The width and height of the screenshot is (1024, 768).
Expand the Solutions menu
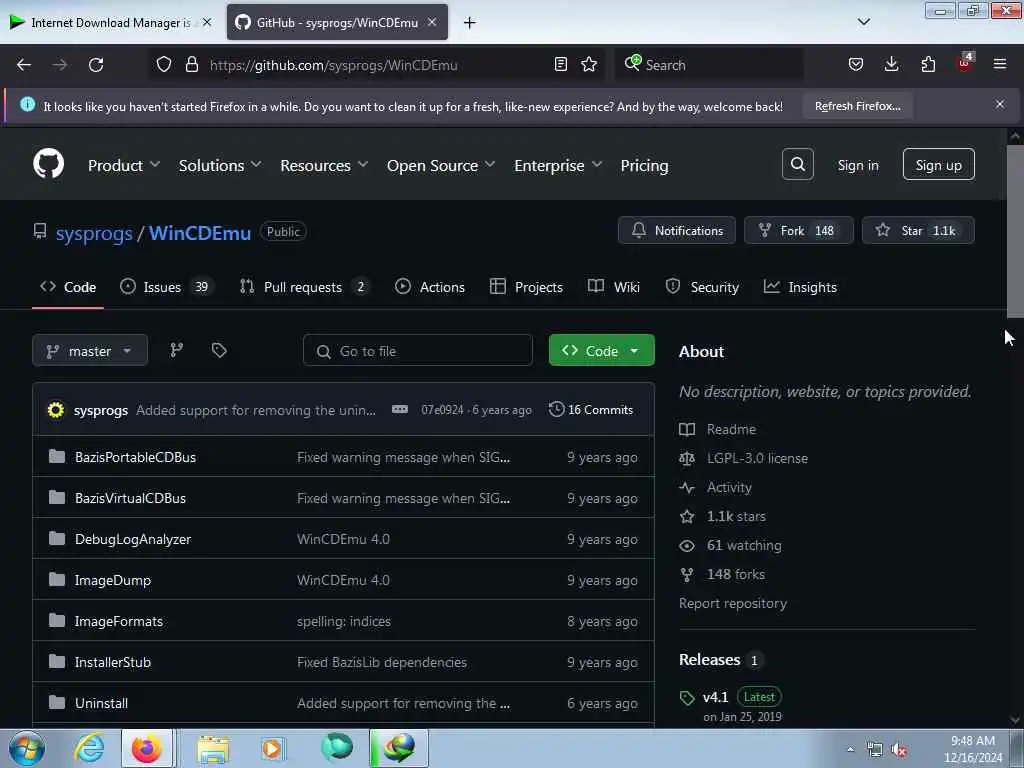click(220, 165)
